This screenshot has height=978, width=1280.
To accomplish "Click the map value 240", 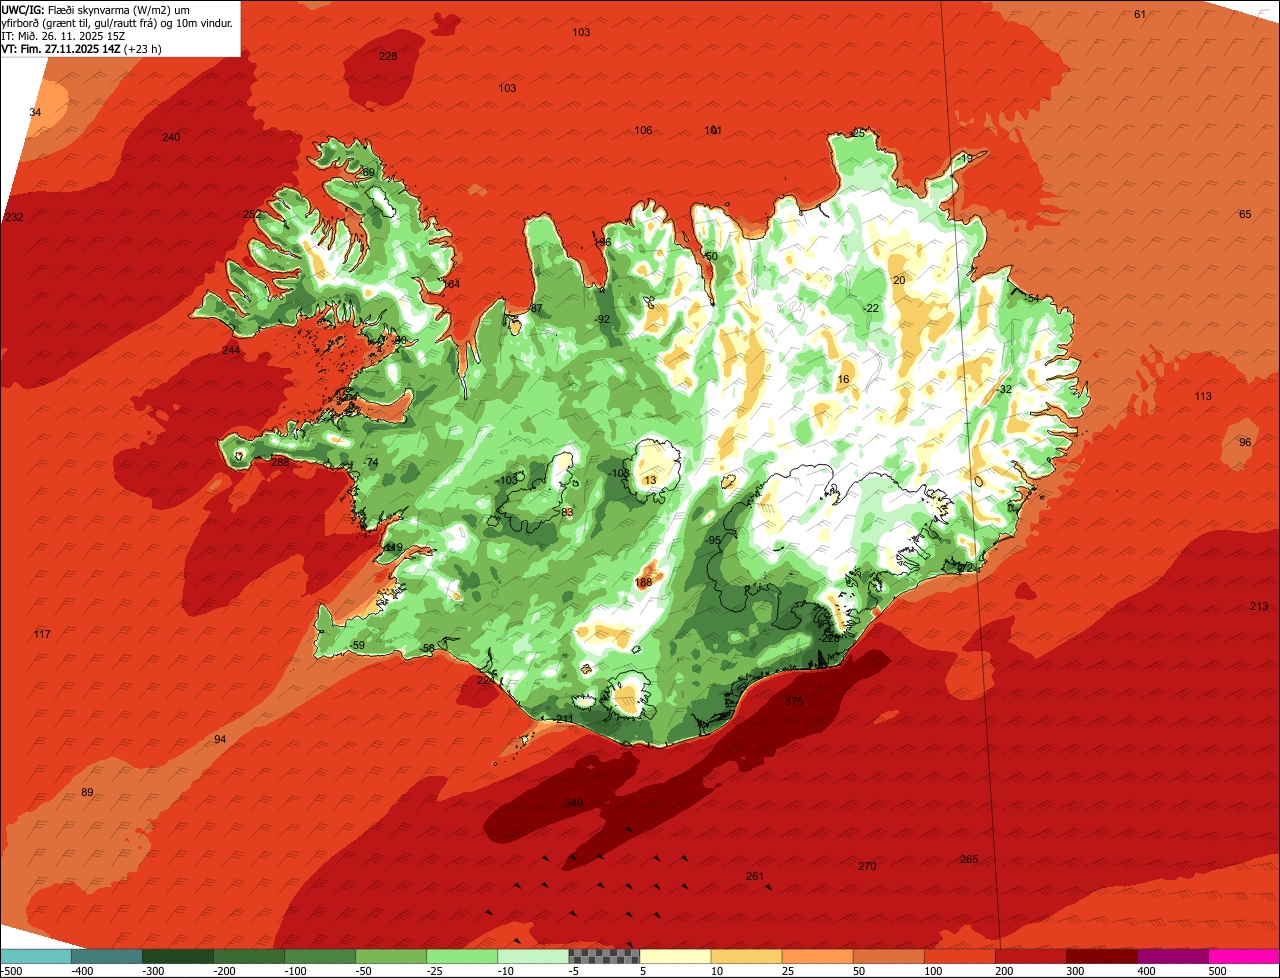I will point(171,137).
